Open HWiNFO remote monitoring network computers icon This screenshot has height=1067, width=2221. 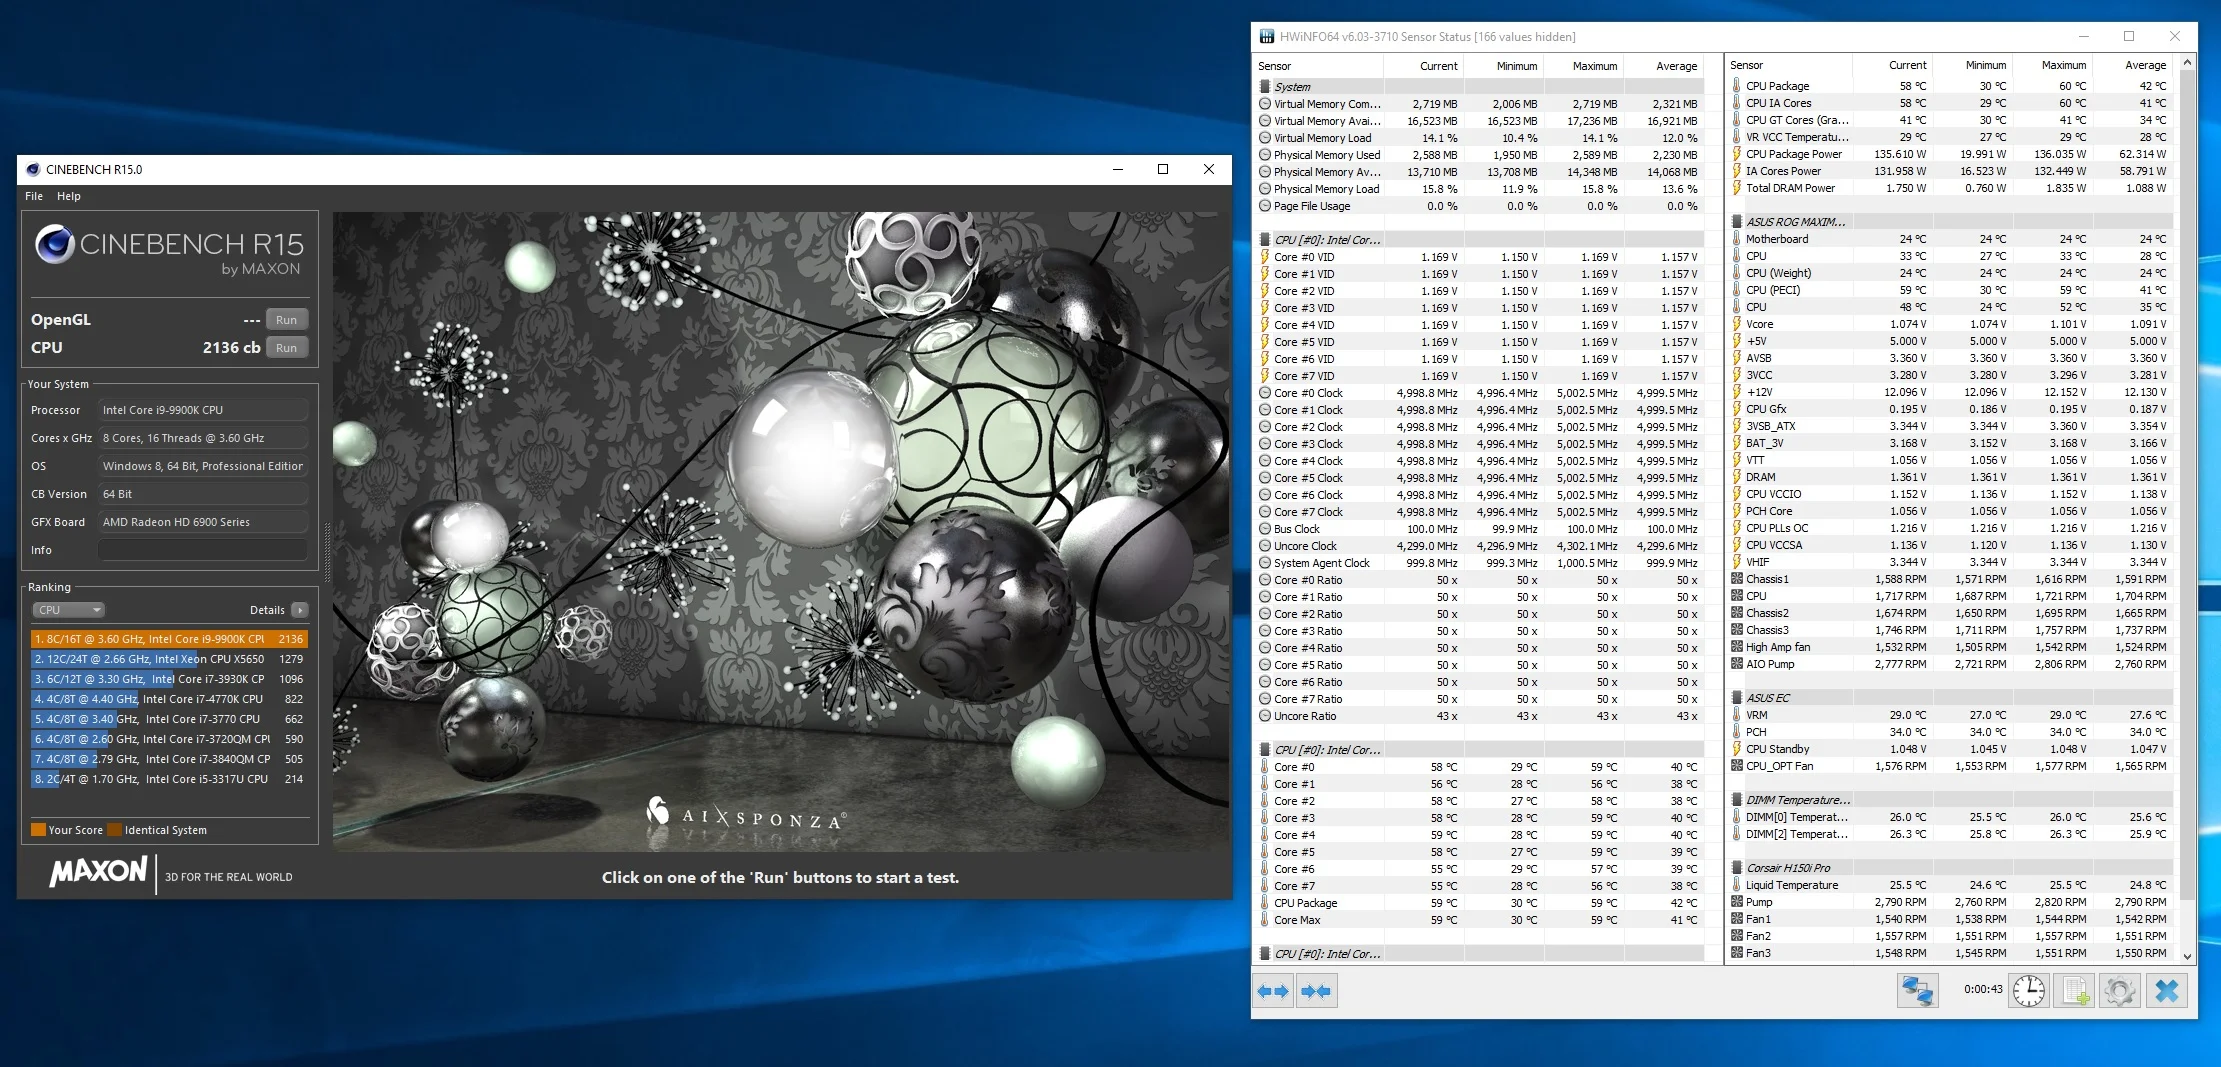point(1917,990)
